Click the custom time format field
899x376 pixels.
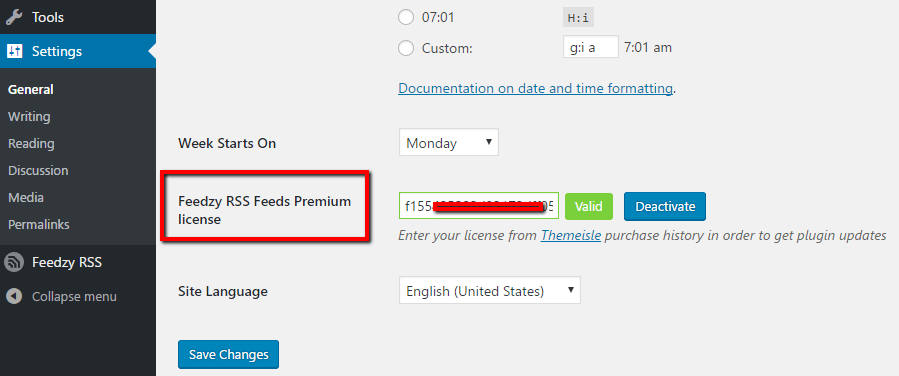591,47
